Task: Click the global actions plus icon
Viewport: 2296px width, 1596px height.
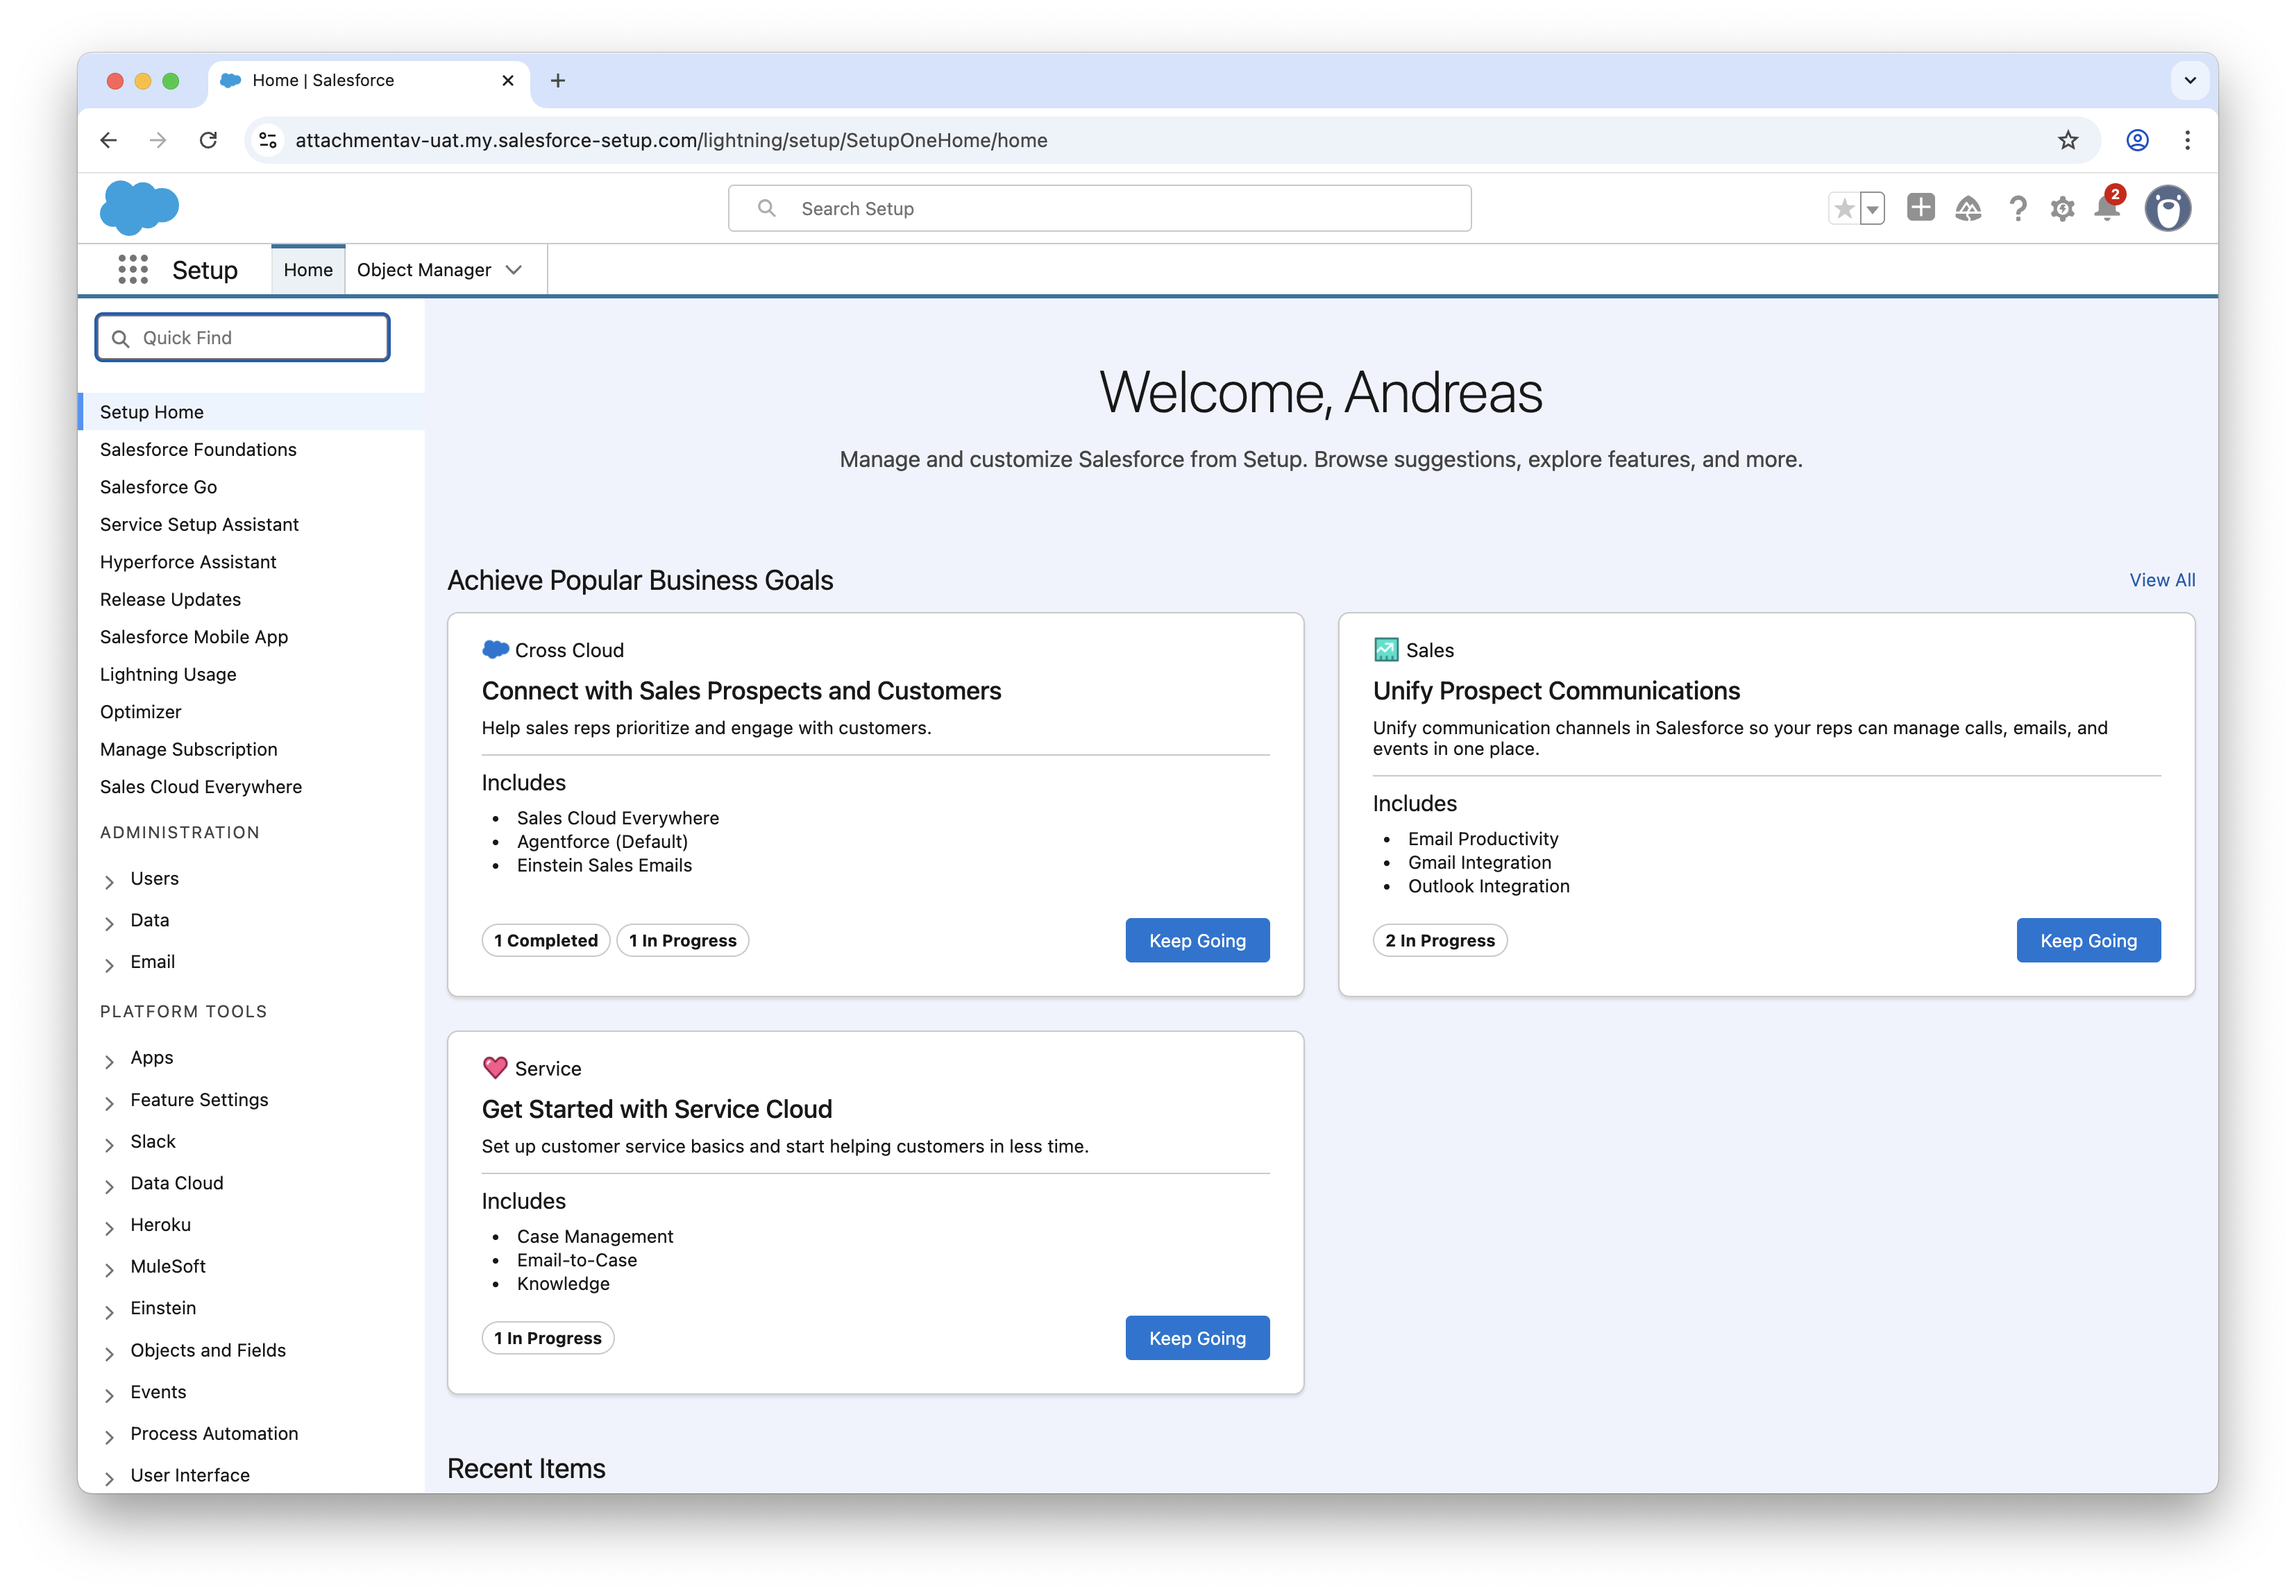Action: [1920, 208]
